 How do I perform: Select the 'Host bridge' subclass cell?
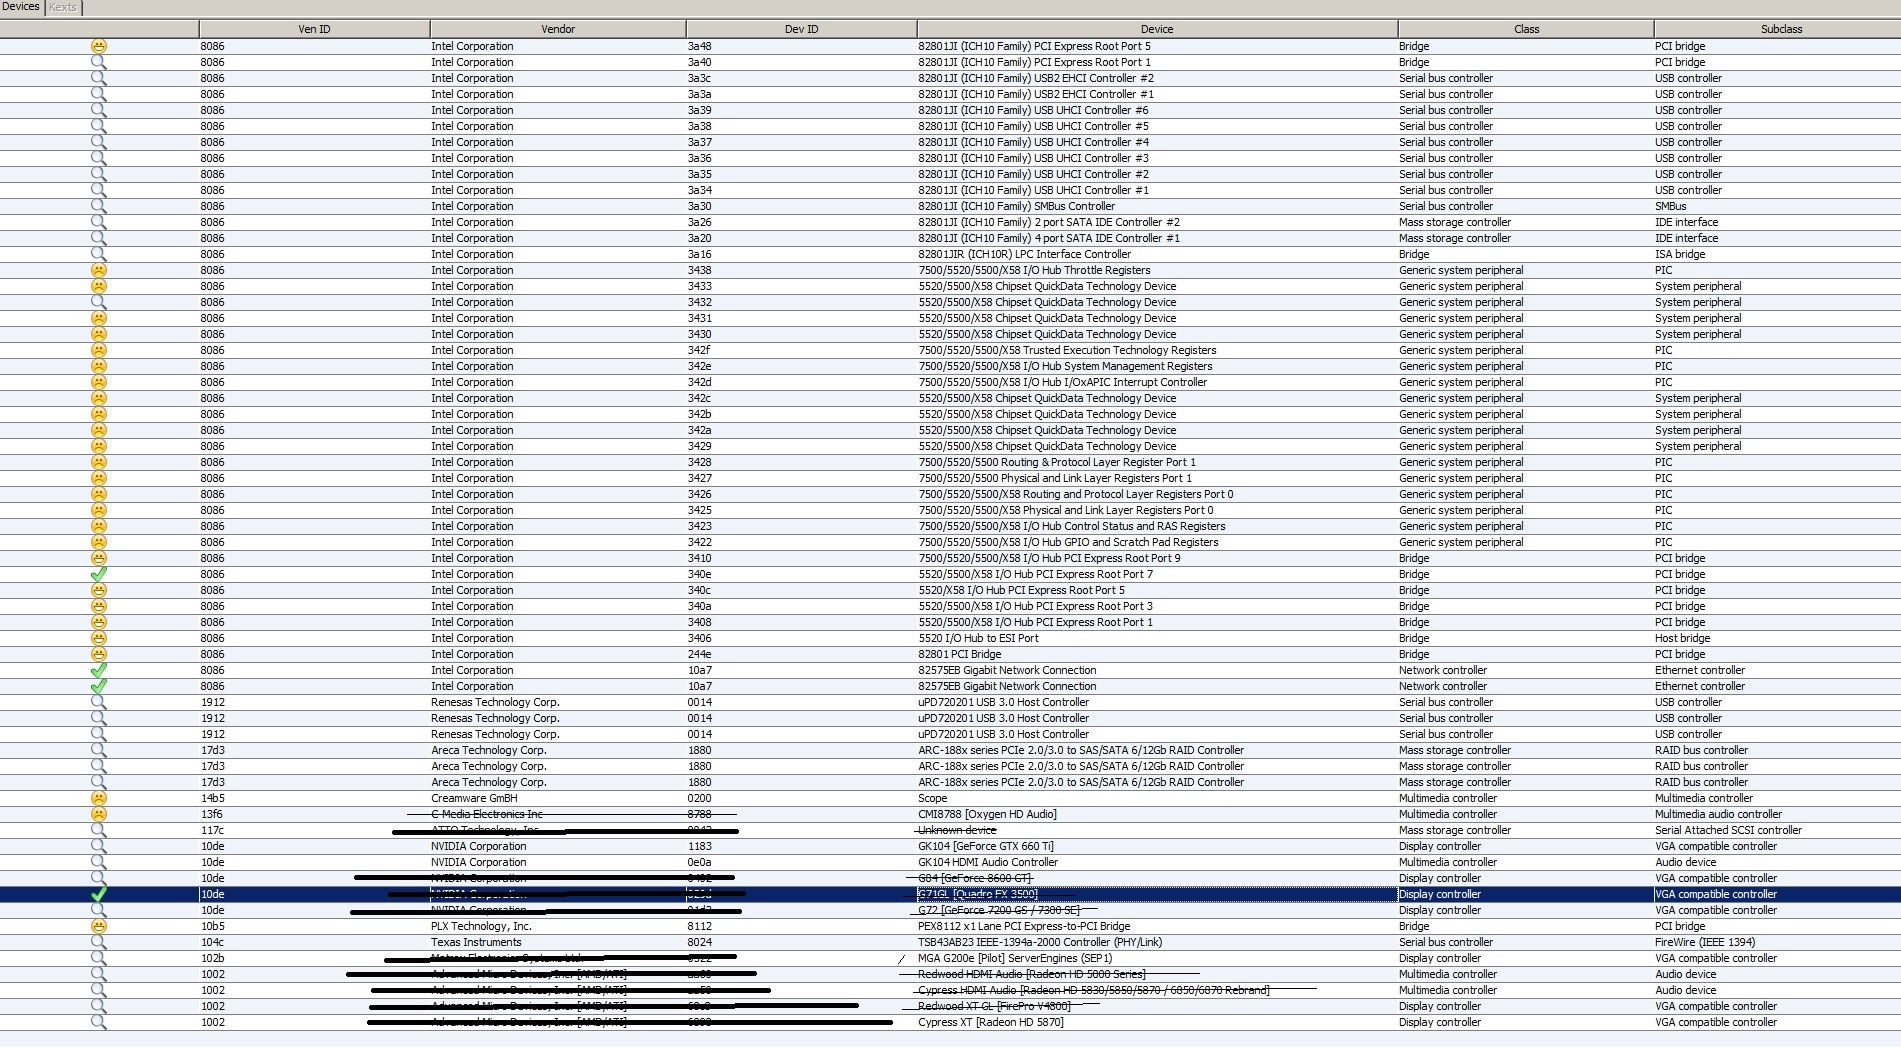(x=1777, y=638)
